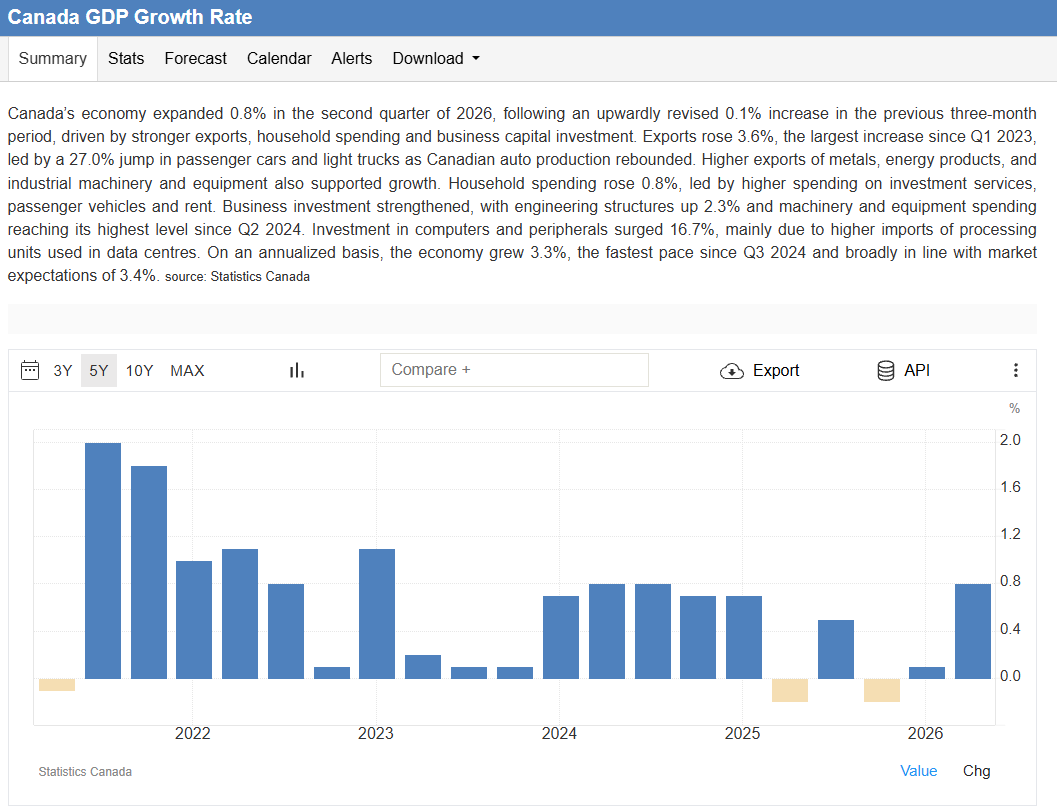This screenshot has height=810, width=1057.
Task: Open the Forecast tab
Action: click(x=195, y=59)
